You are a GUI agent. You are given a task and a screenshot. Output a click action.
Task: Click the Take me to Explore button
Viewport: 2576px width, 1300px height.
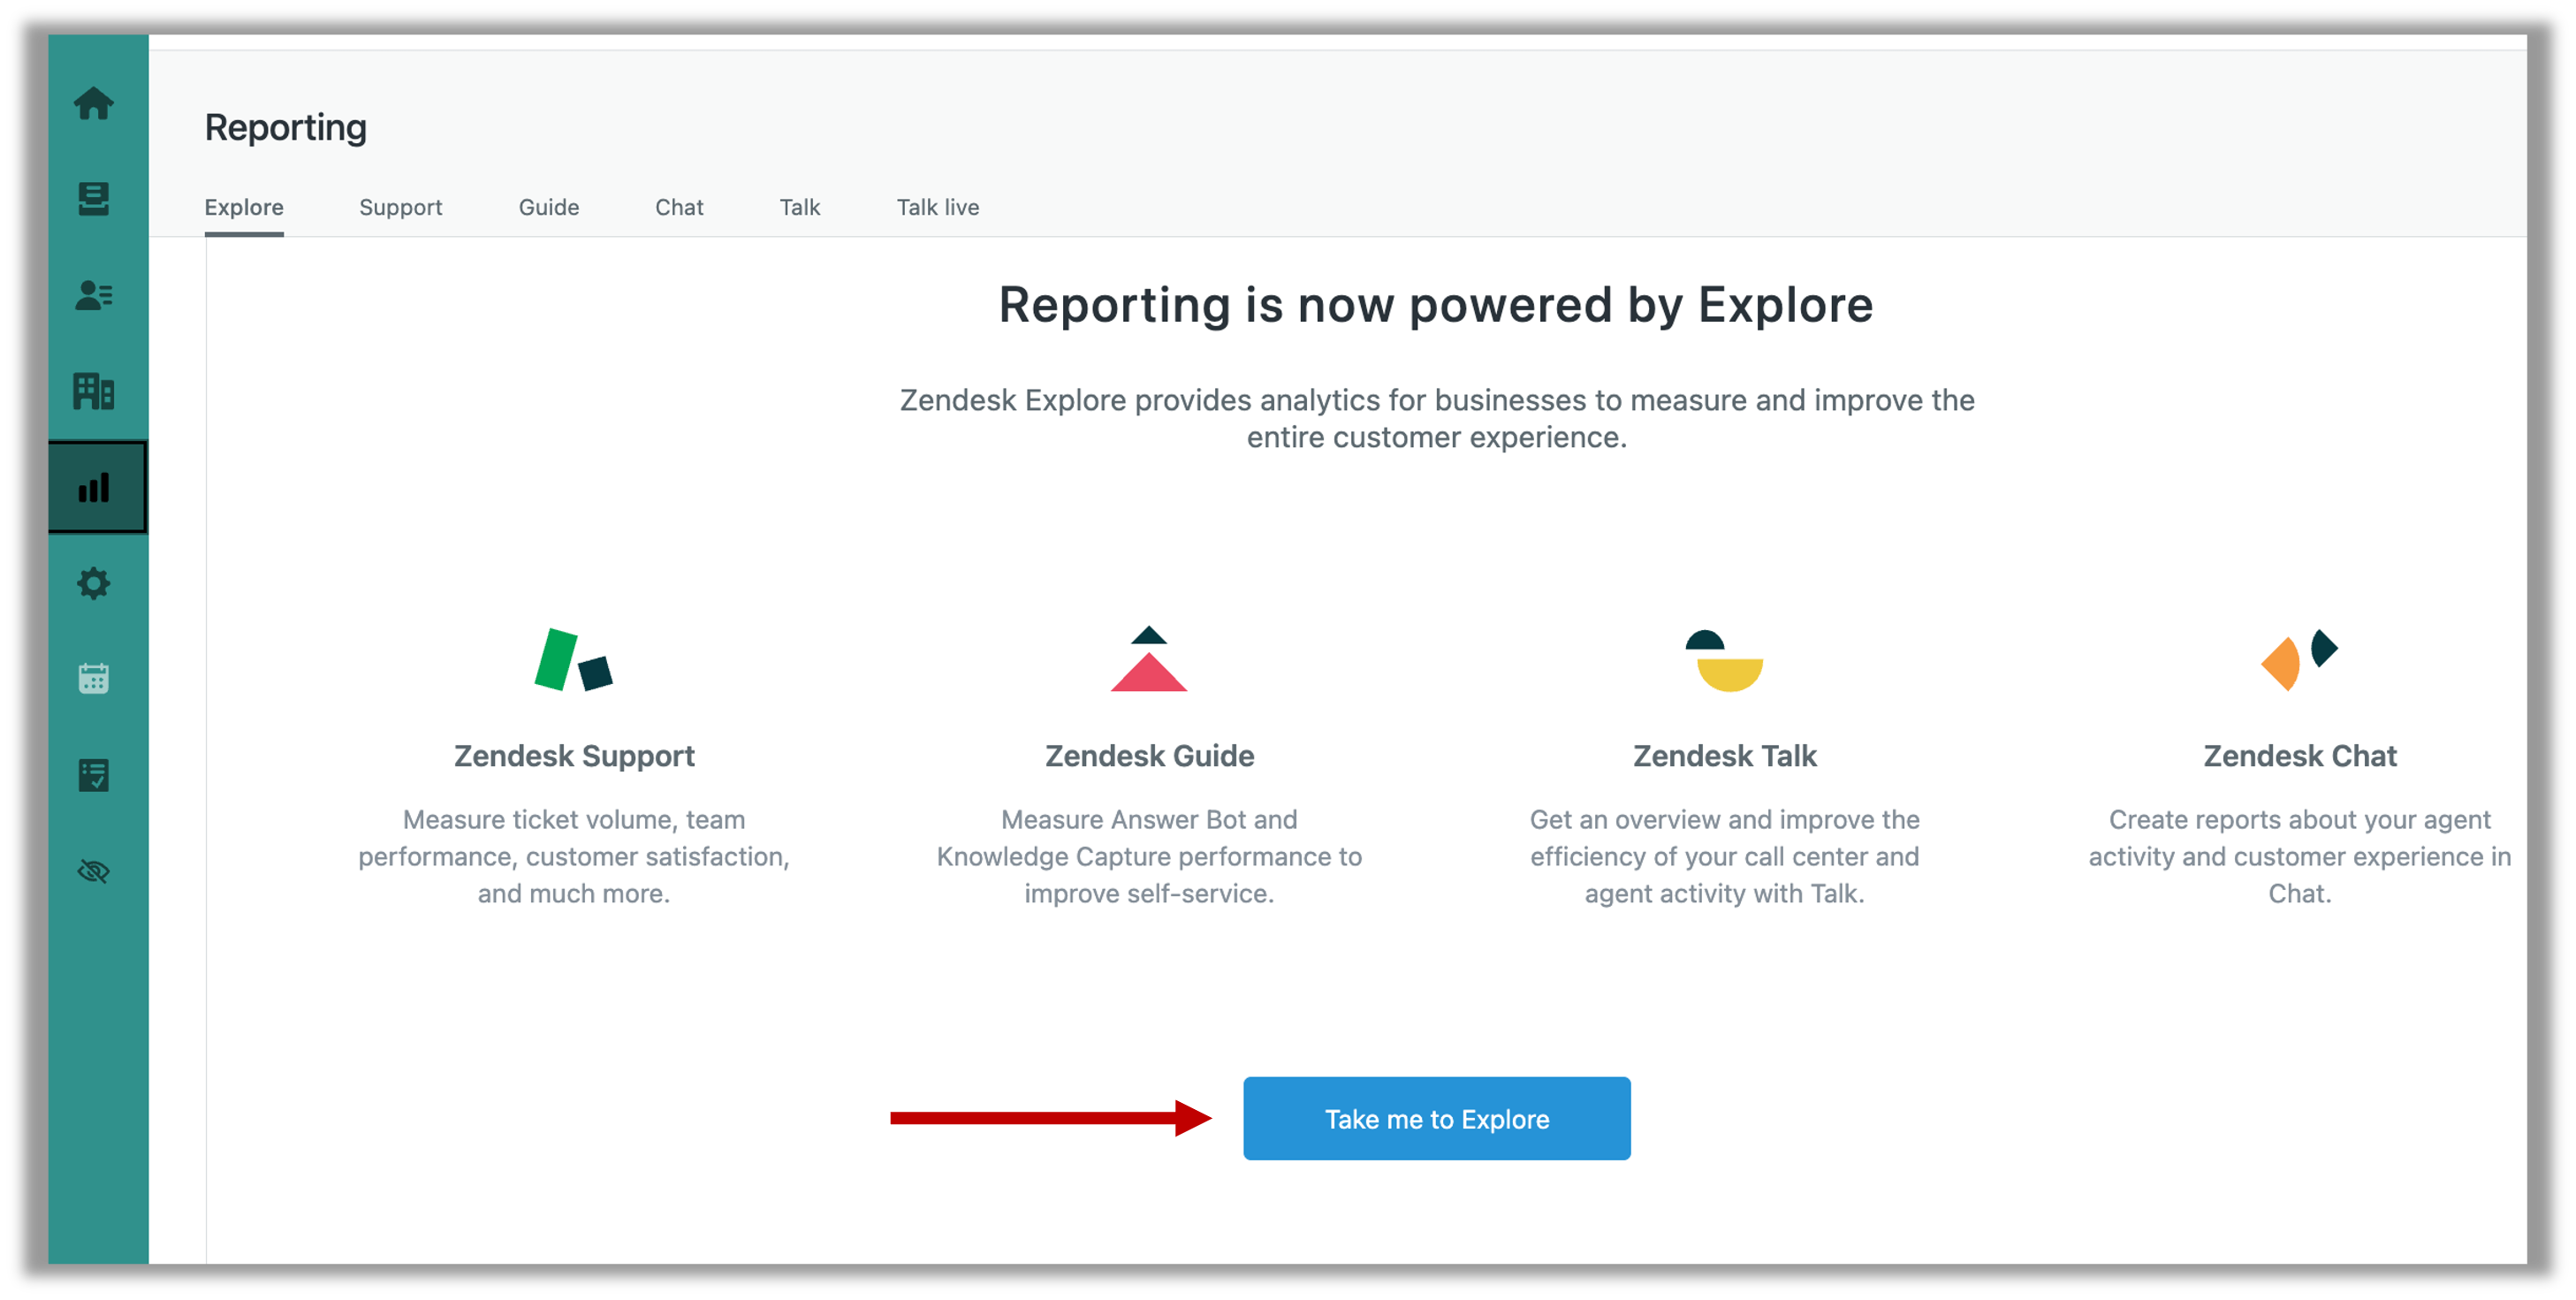click(x=1437, y=1118)
